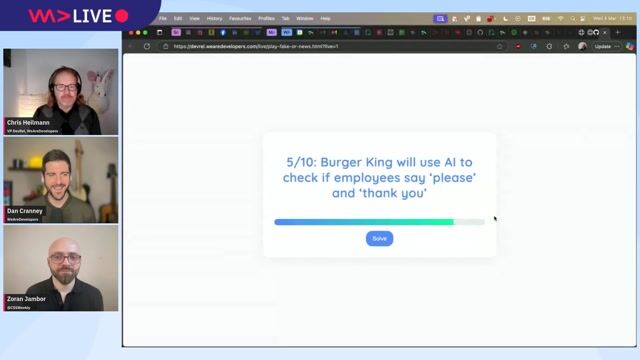
Task: Click the Solve button
Action: tap(379, 239)
